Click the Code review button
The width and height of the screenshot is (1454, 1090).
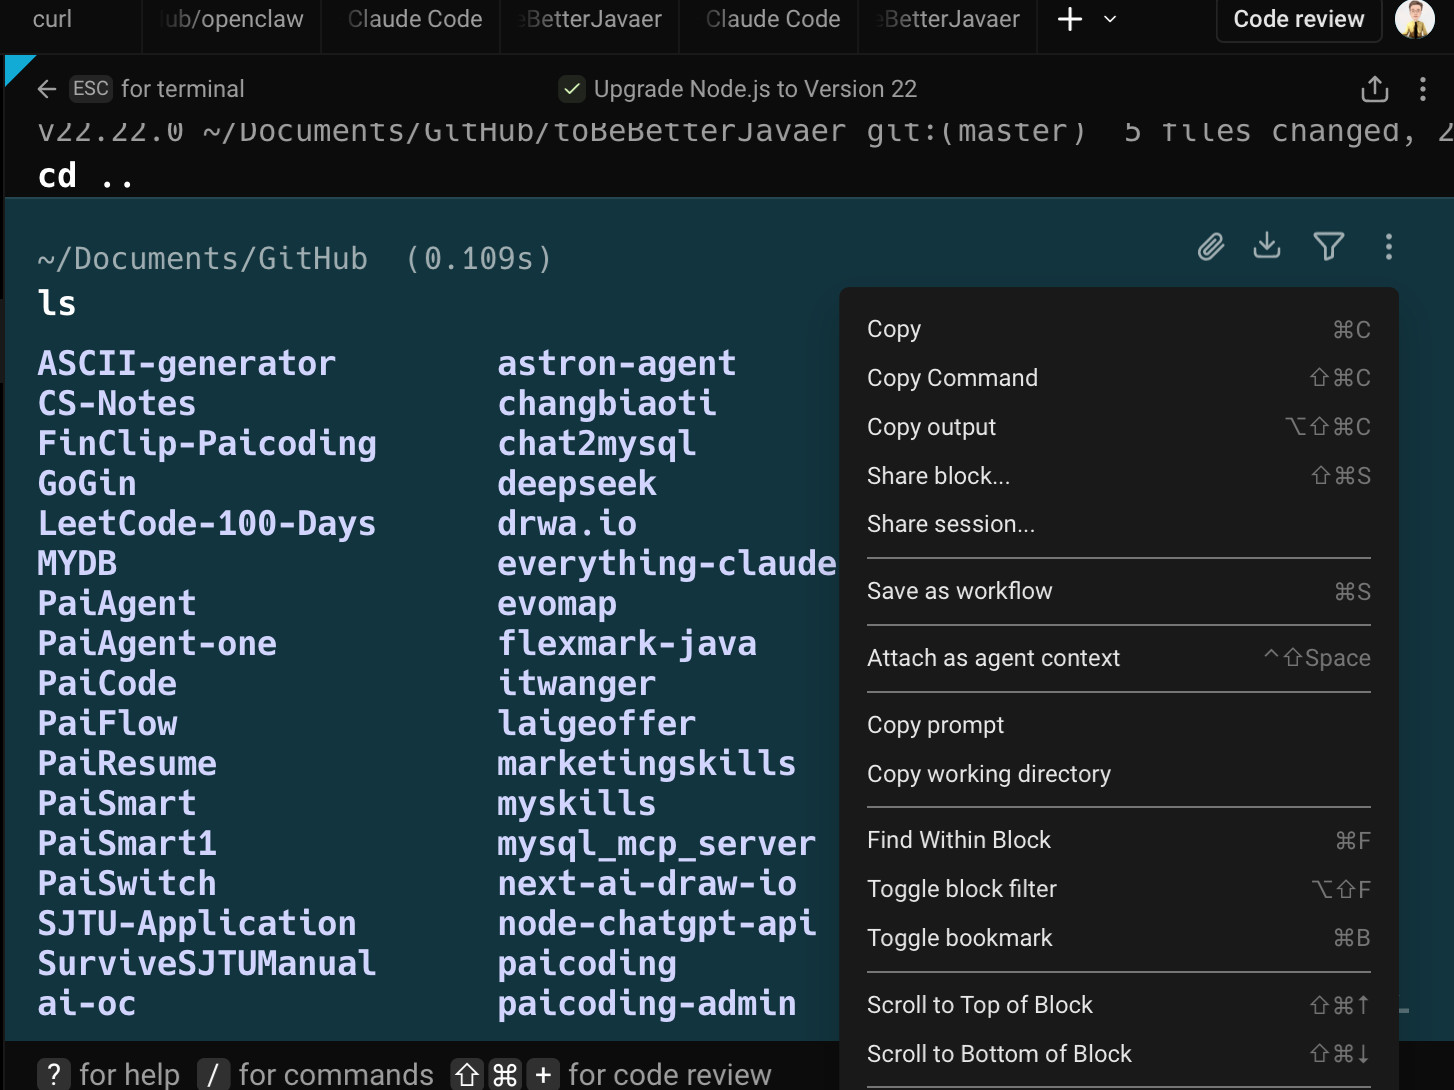1298,19
